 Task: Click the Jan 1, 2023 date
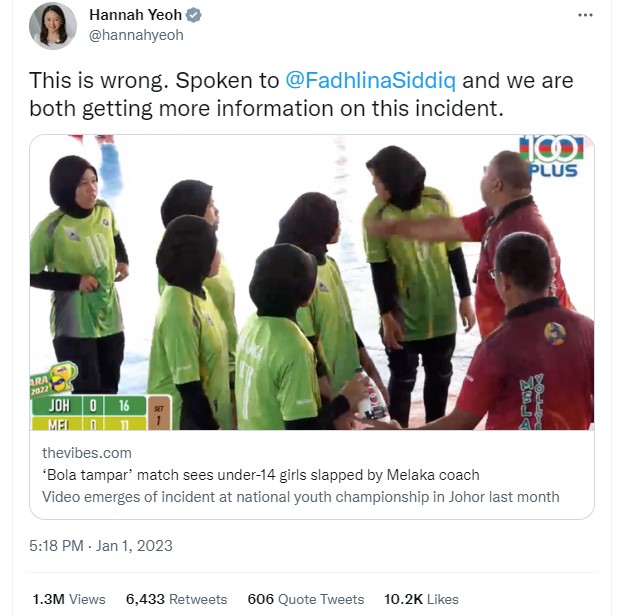134,546
